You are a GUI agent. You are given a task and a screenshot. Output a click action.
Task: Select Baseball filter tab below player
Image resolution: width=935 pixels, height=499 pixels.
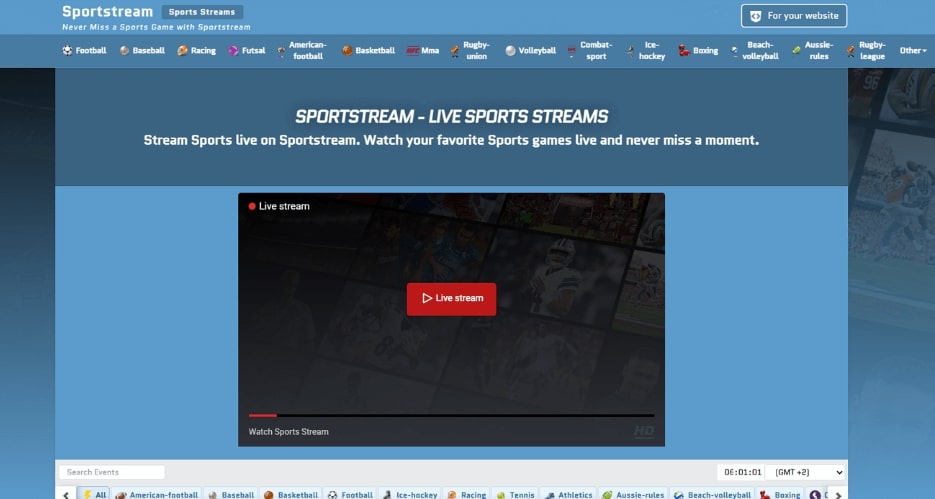pos(231,494)
